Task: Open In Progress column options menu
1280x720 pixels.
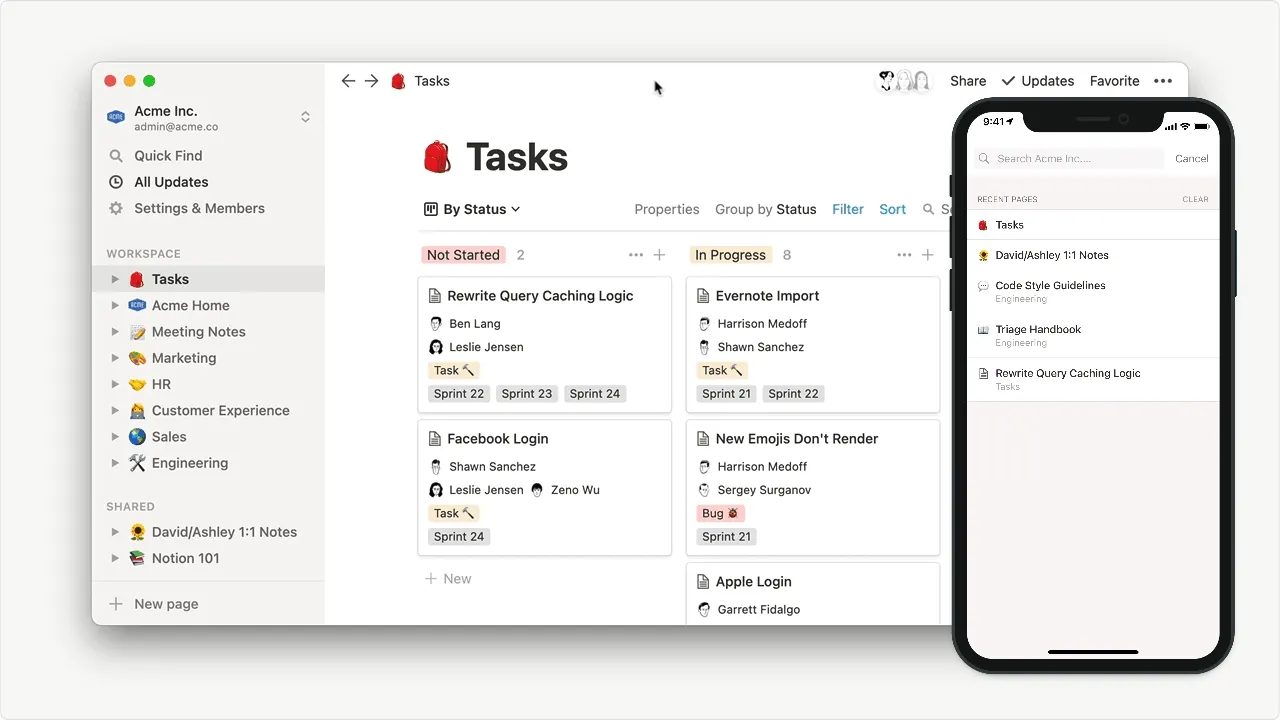Action: (x=904, y=255)
